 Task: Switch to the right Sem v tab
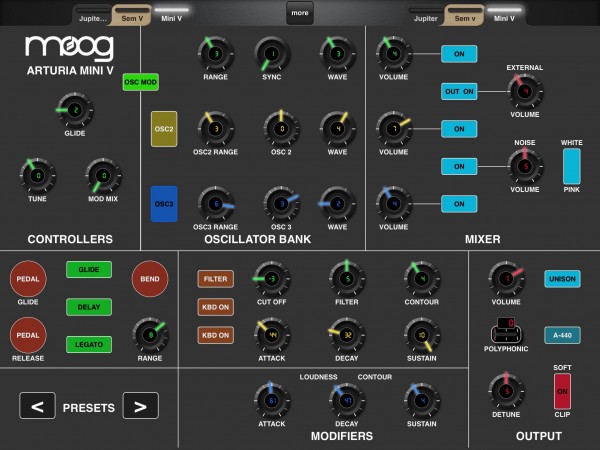pos(465,16)
